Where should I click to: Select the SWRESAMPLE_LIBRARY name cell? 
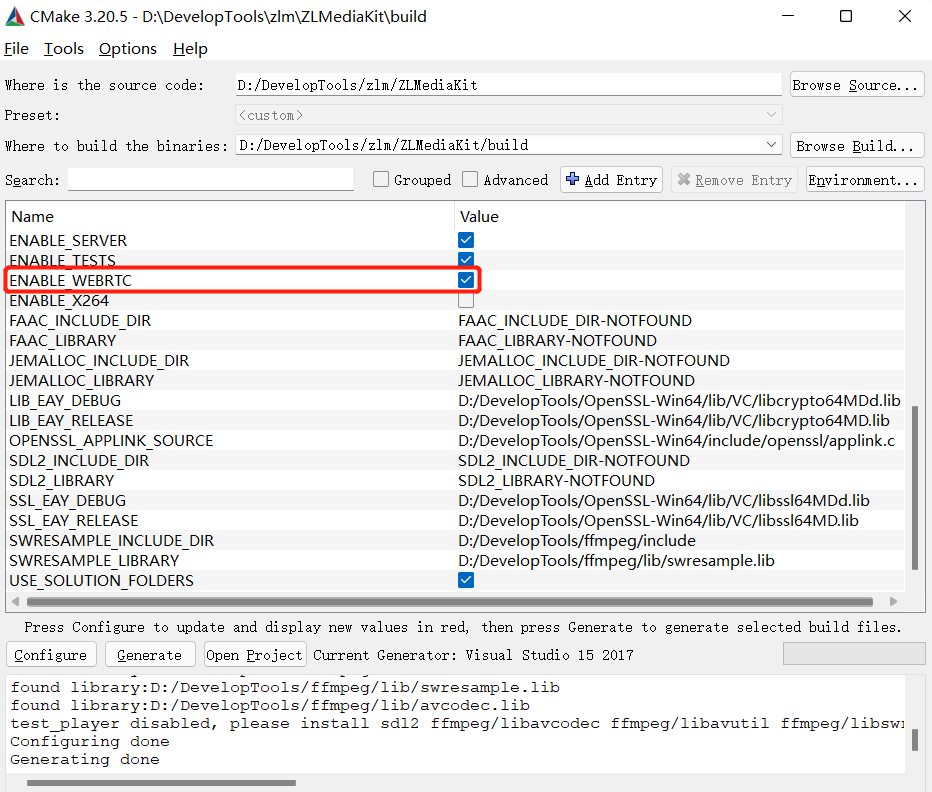pos(94,561)
